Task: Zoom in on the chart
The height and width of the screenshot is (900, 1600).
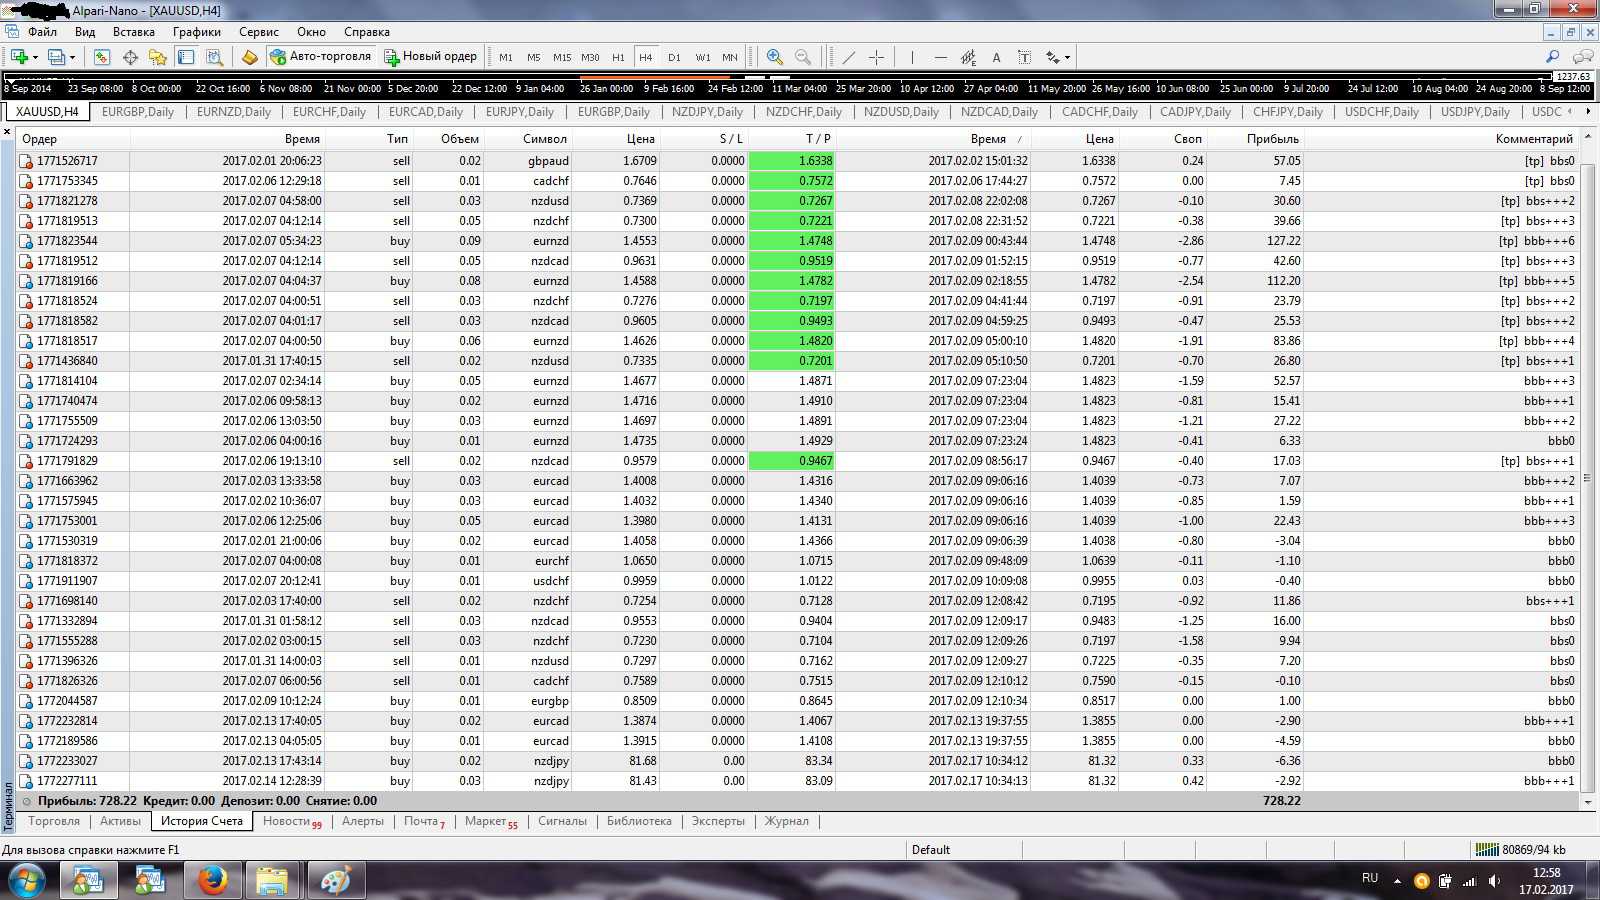Action: coord(774,57)
